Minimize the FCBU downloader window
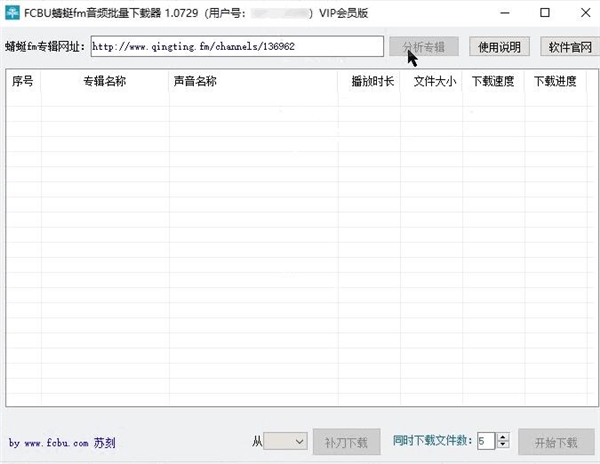Image resolution: width=600 pixels, height=464 pixels. (505, 13)
